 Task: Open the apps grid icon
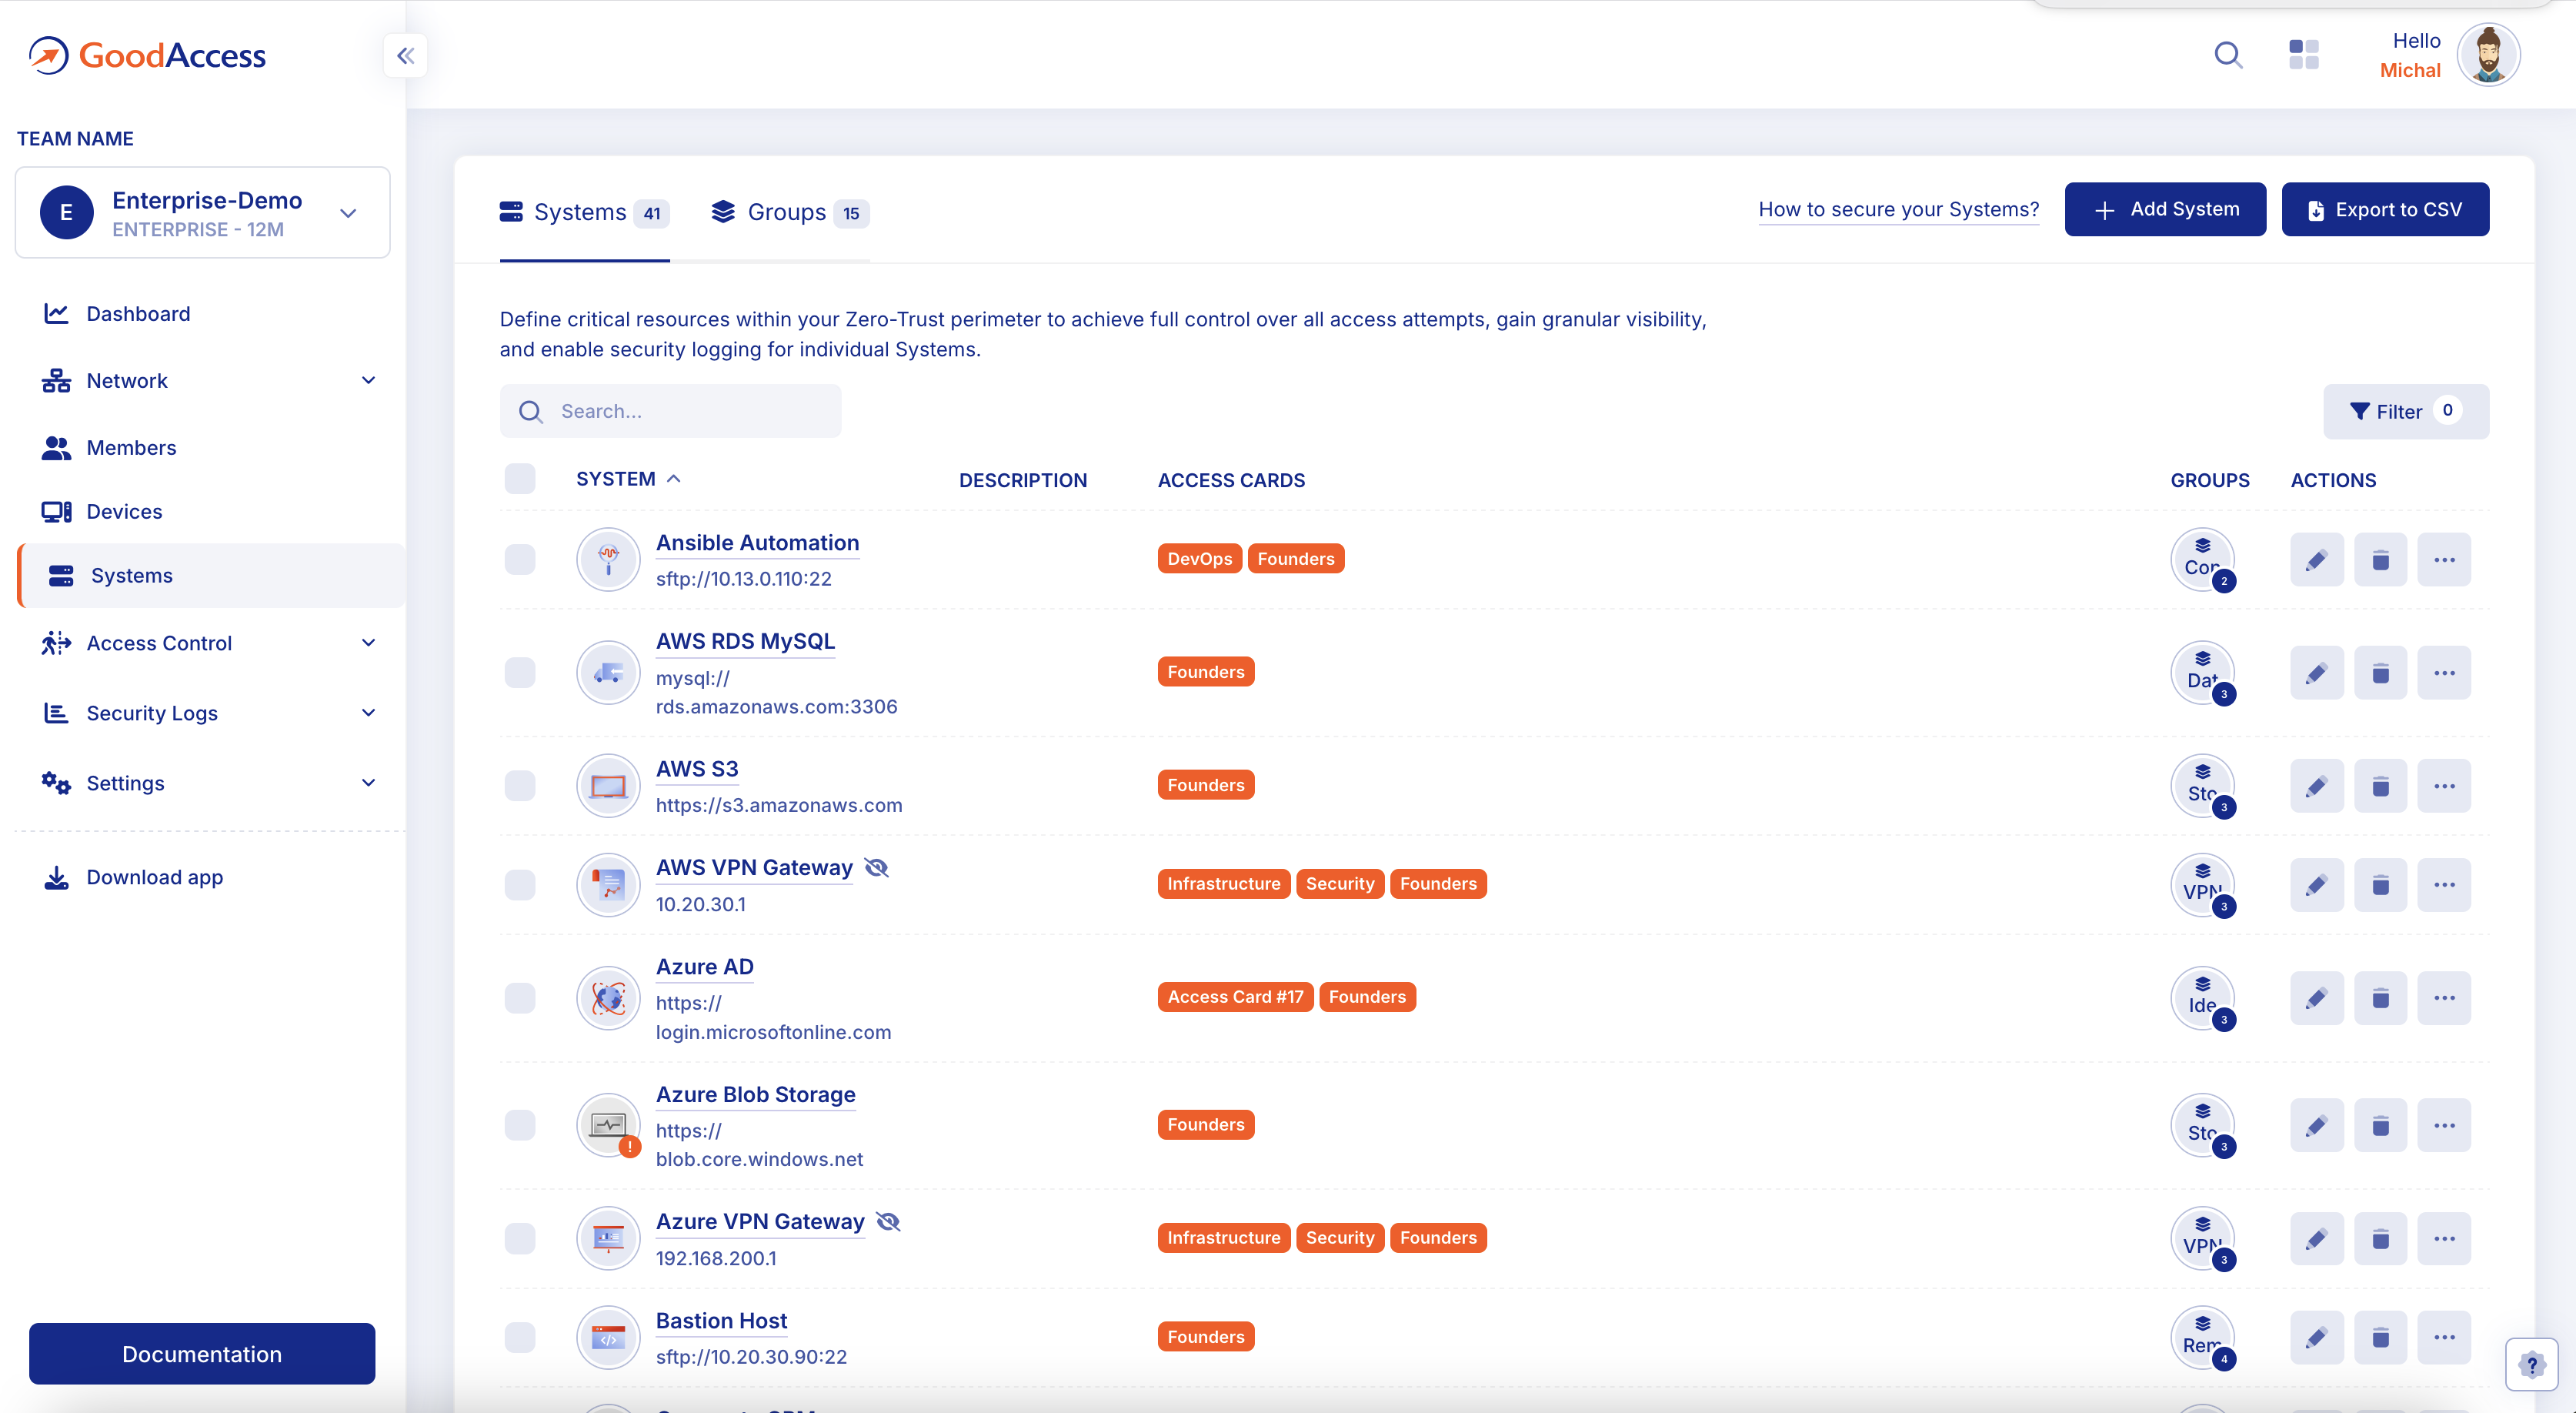pos(2303,55)
